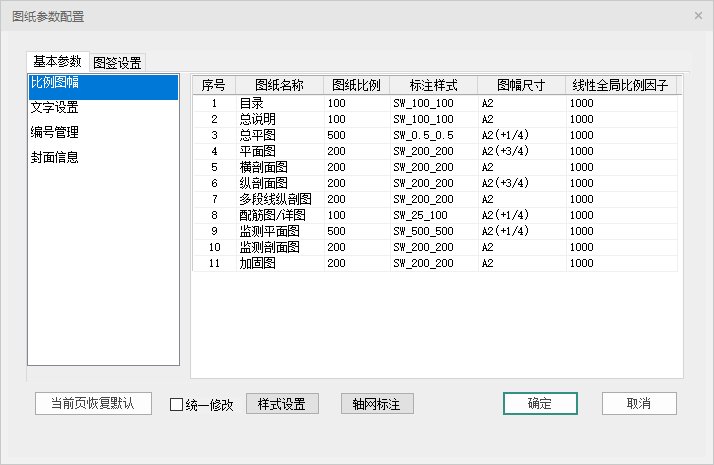This screenshot has height=465, width=714.
Task: Open 文字设置 in the left list
Action: (x=103, y=108)
